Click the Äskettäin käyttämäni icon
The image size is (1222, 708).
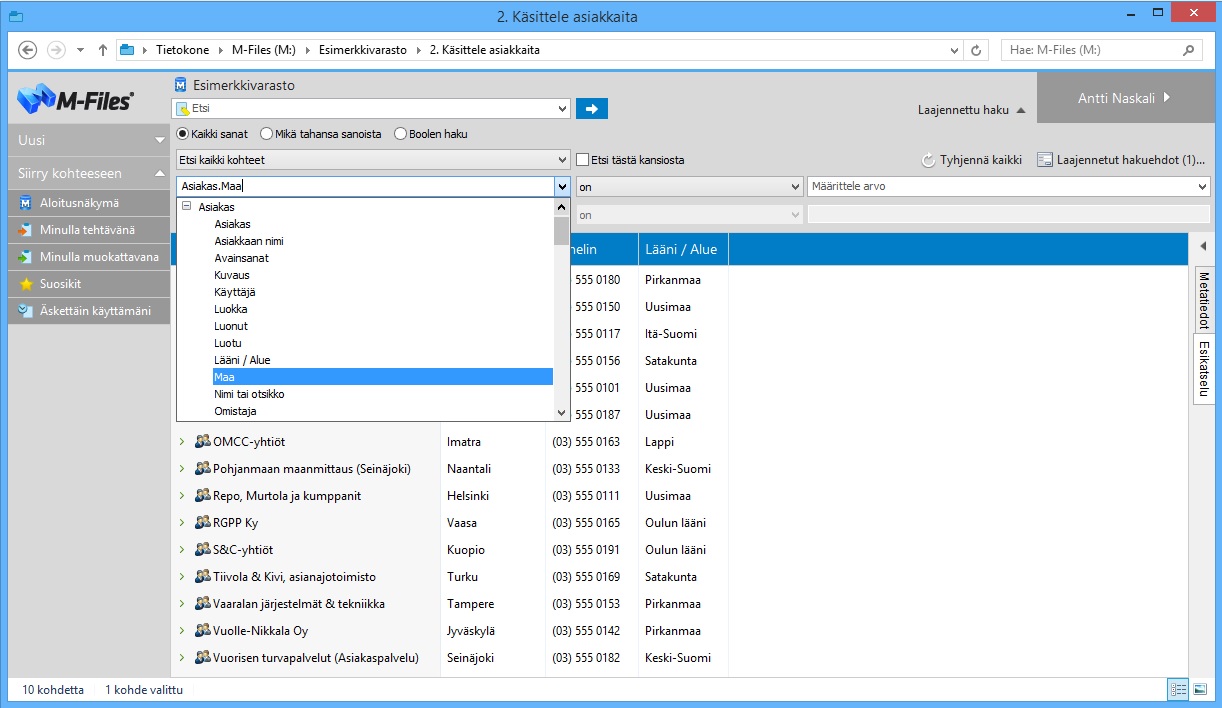pos(26,311)
